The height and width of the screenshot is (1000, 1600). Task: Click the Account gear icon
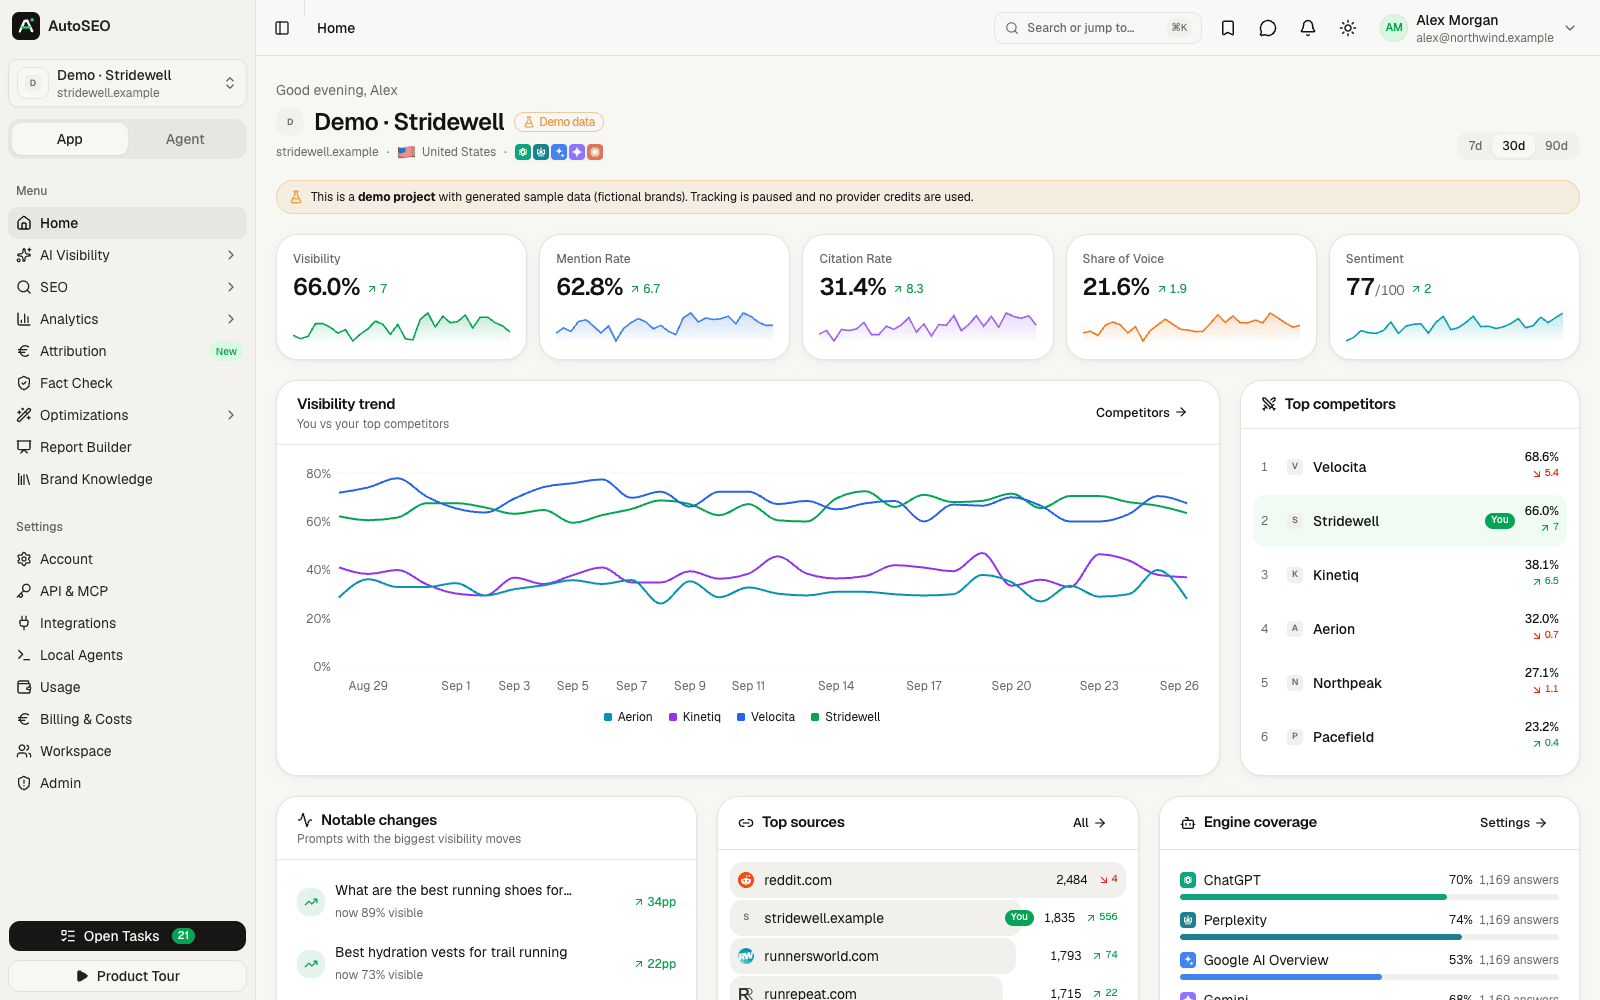(x=24, y=559)
